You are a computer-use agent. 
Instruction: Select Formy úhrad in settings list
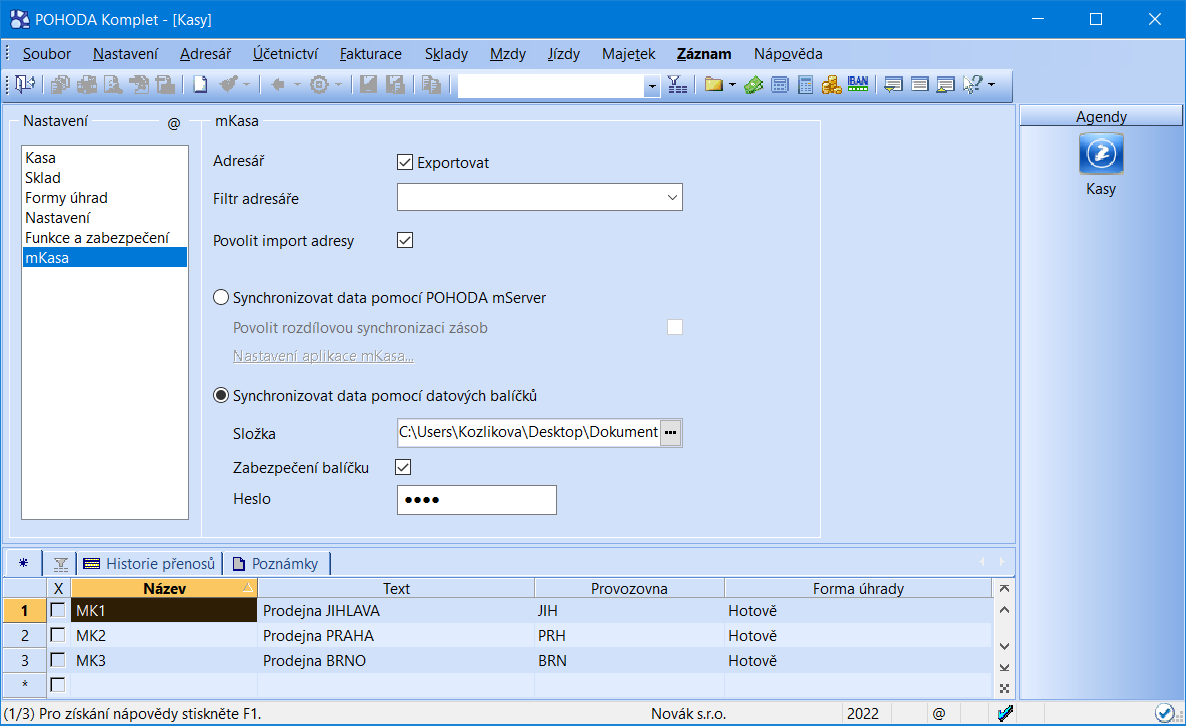coord(104,197)
